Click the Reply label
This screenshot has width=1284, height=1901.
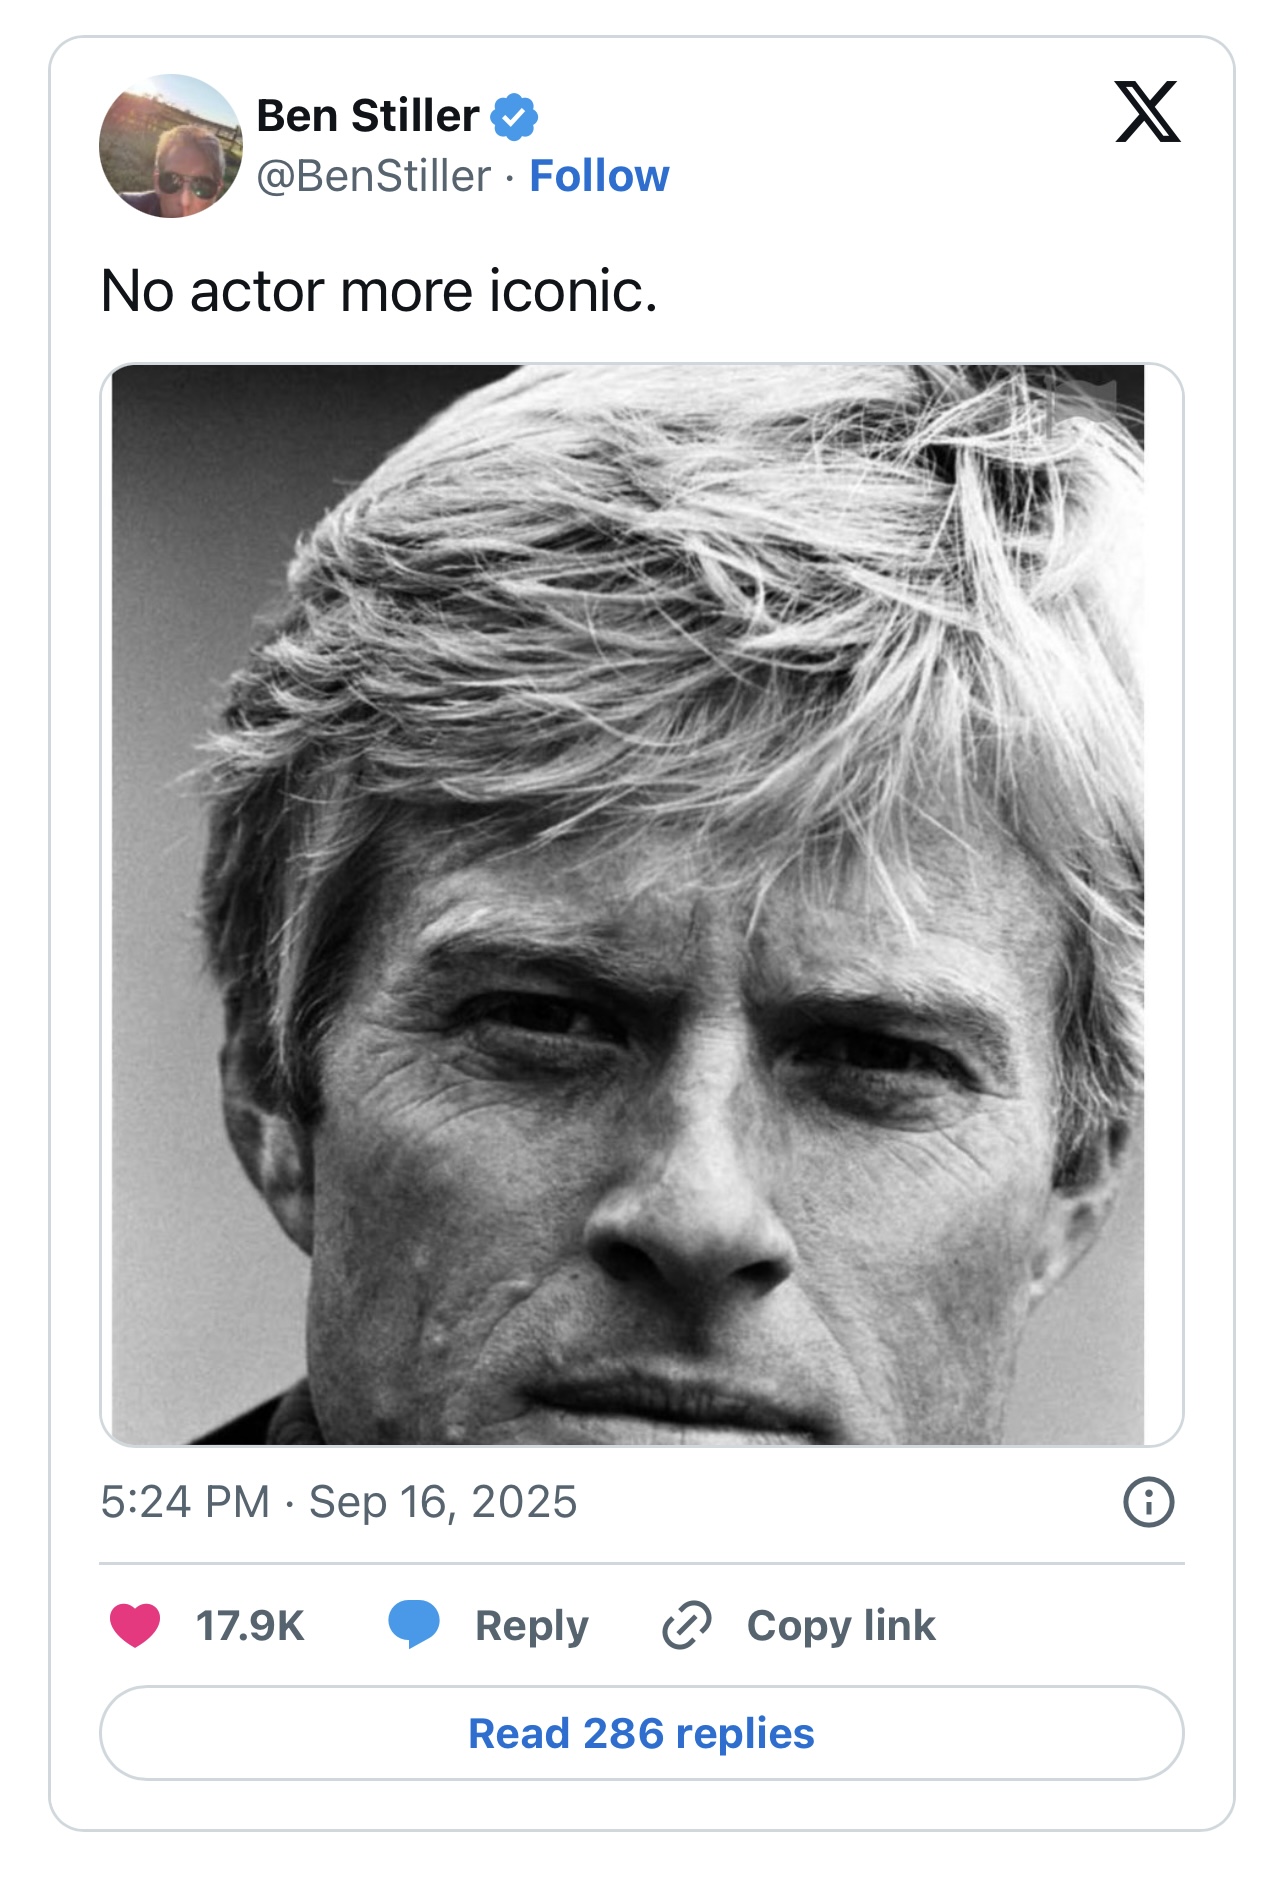click(532, 1626)
